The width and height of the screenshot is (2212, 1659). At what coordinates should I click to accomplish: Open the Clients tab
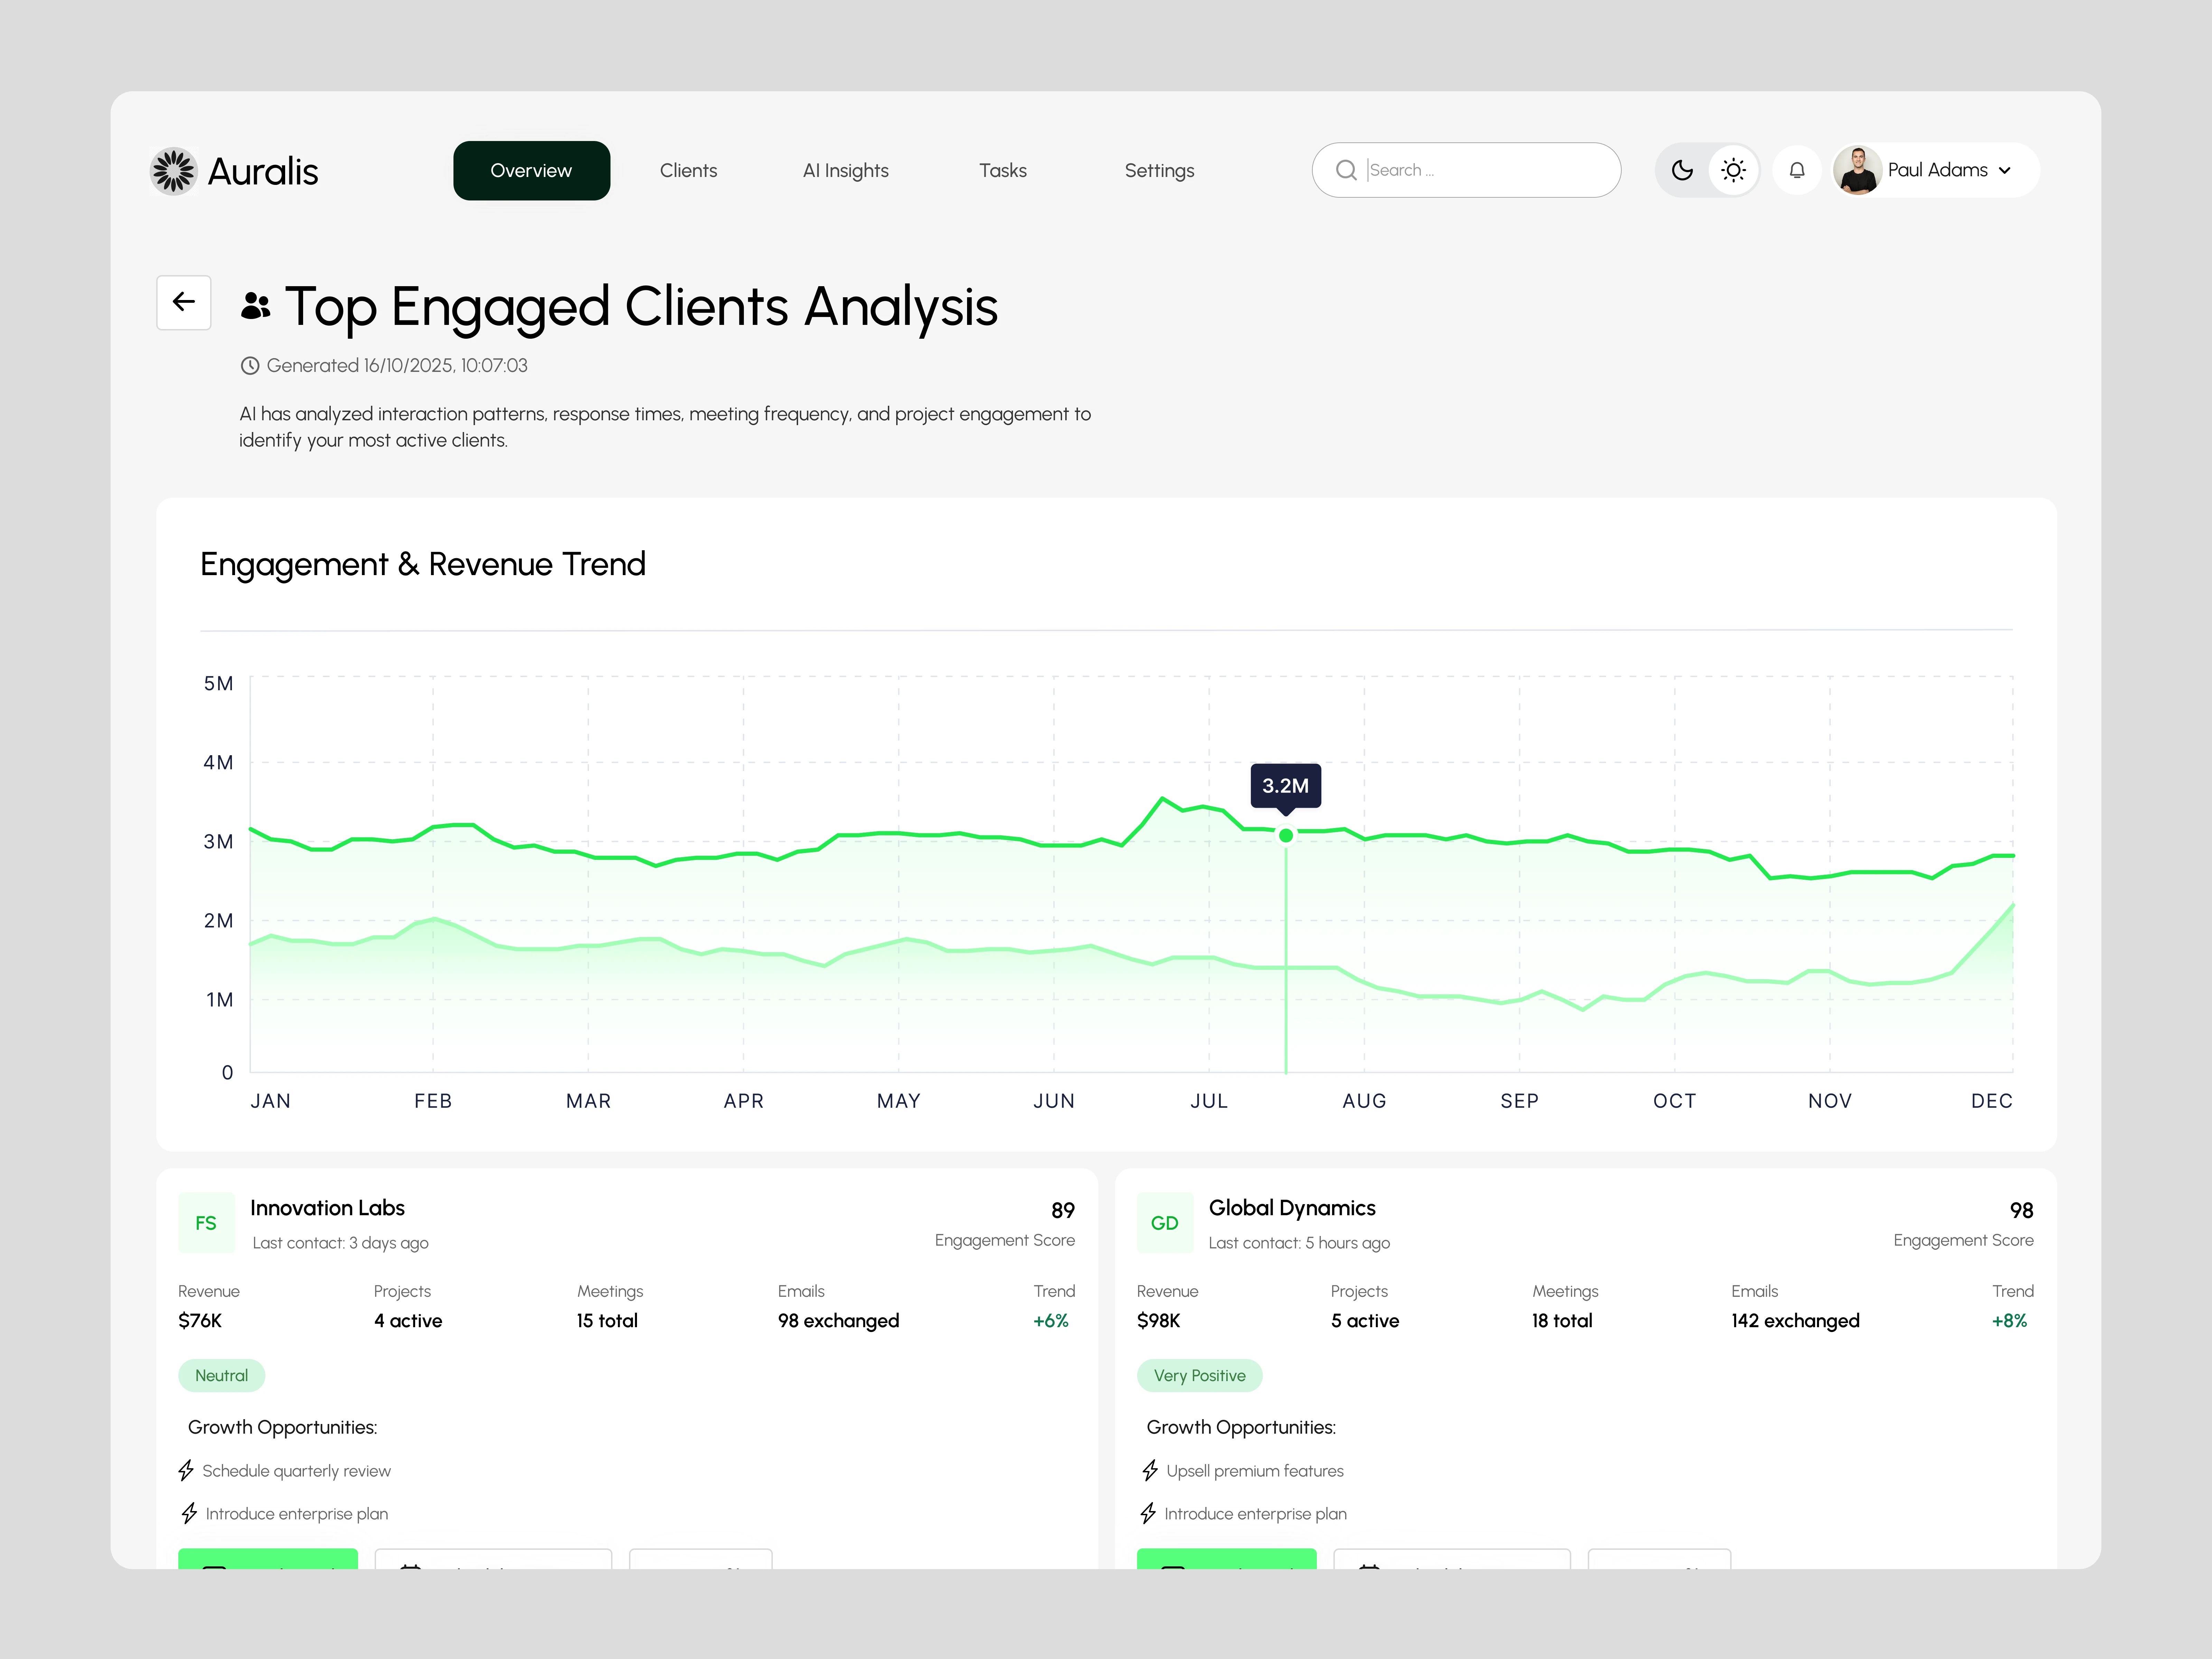[x=688, y=171]
